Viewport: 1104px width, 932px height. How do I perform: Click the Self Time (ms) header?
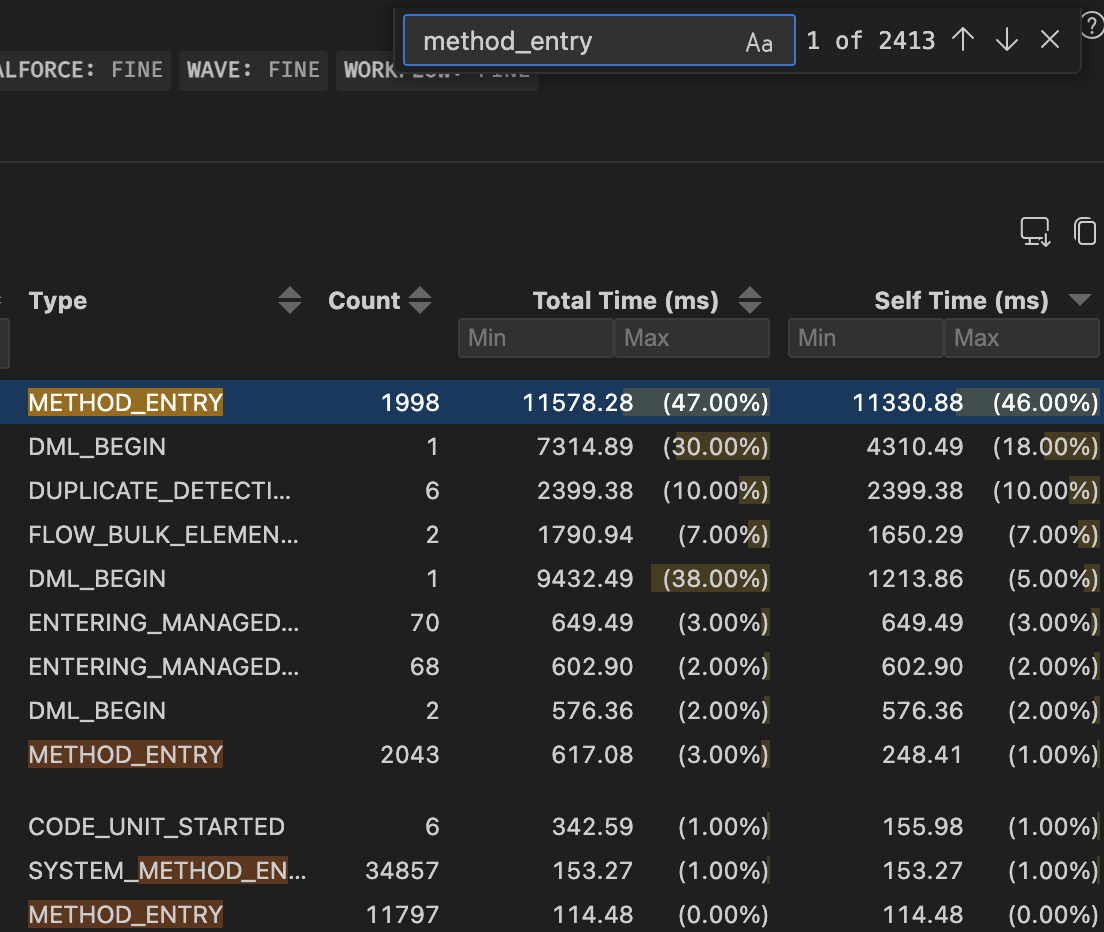tap(961, 301)
